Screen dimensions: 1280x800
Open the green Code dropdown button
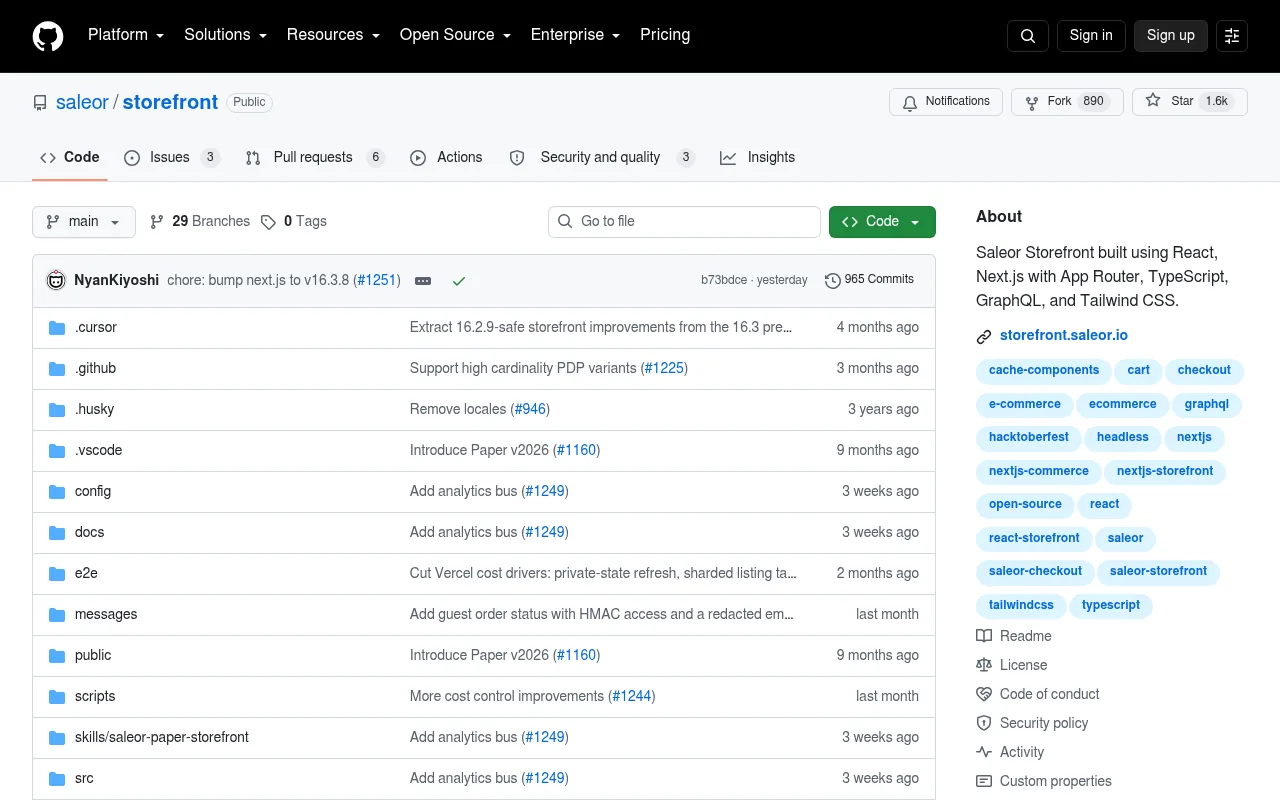(x=882, y=222)
